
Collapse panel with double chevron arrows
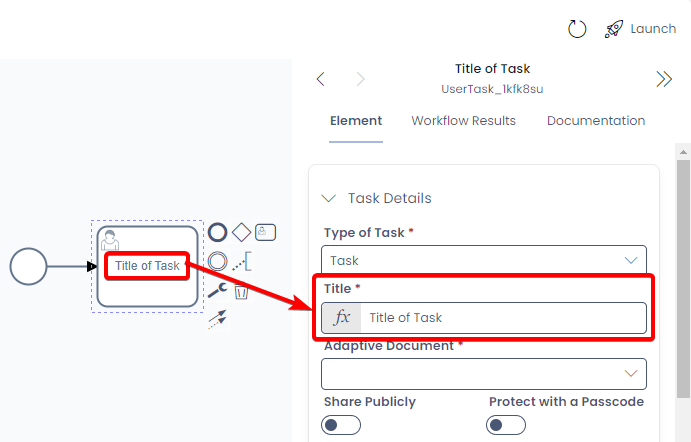coord(663,80)
